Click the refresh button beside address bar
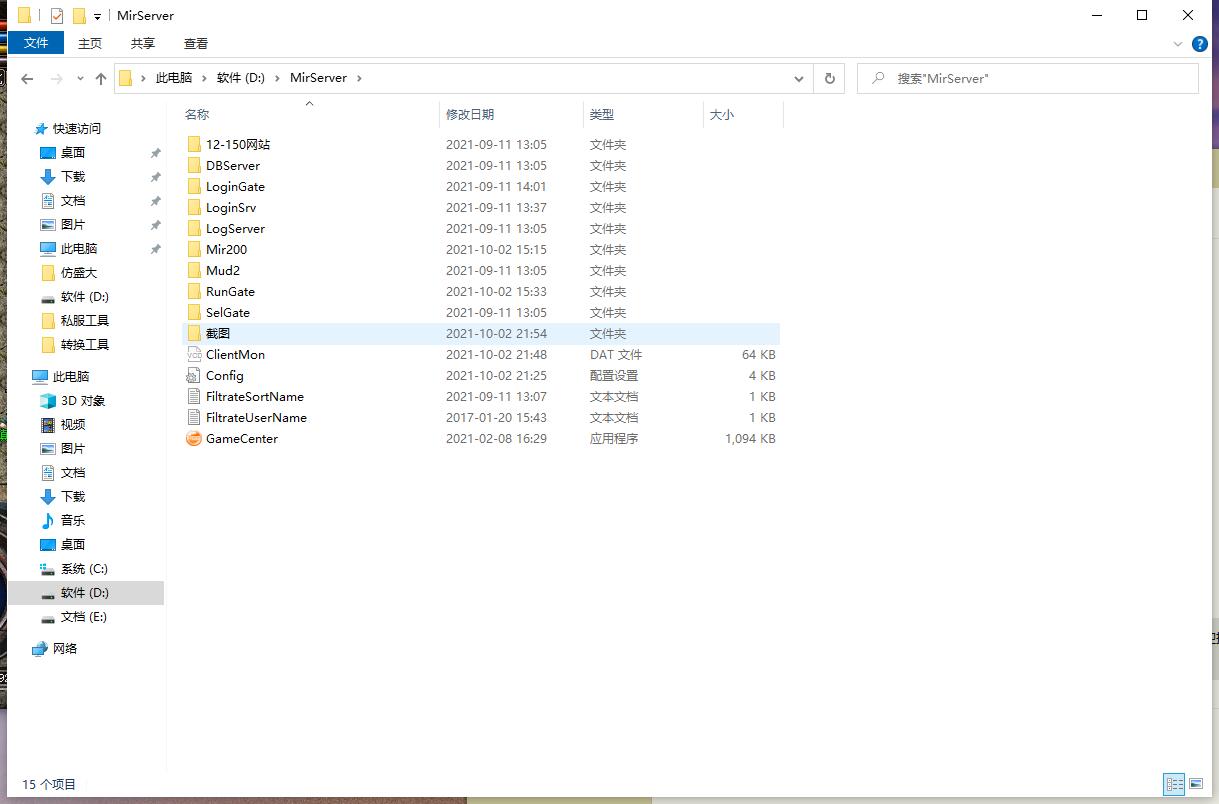This screenshot has width=1219, height=804. (829, 78)
